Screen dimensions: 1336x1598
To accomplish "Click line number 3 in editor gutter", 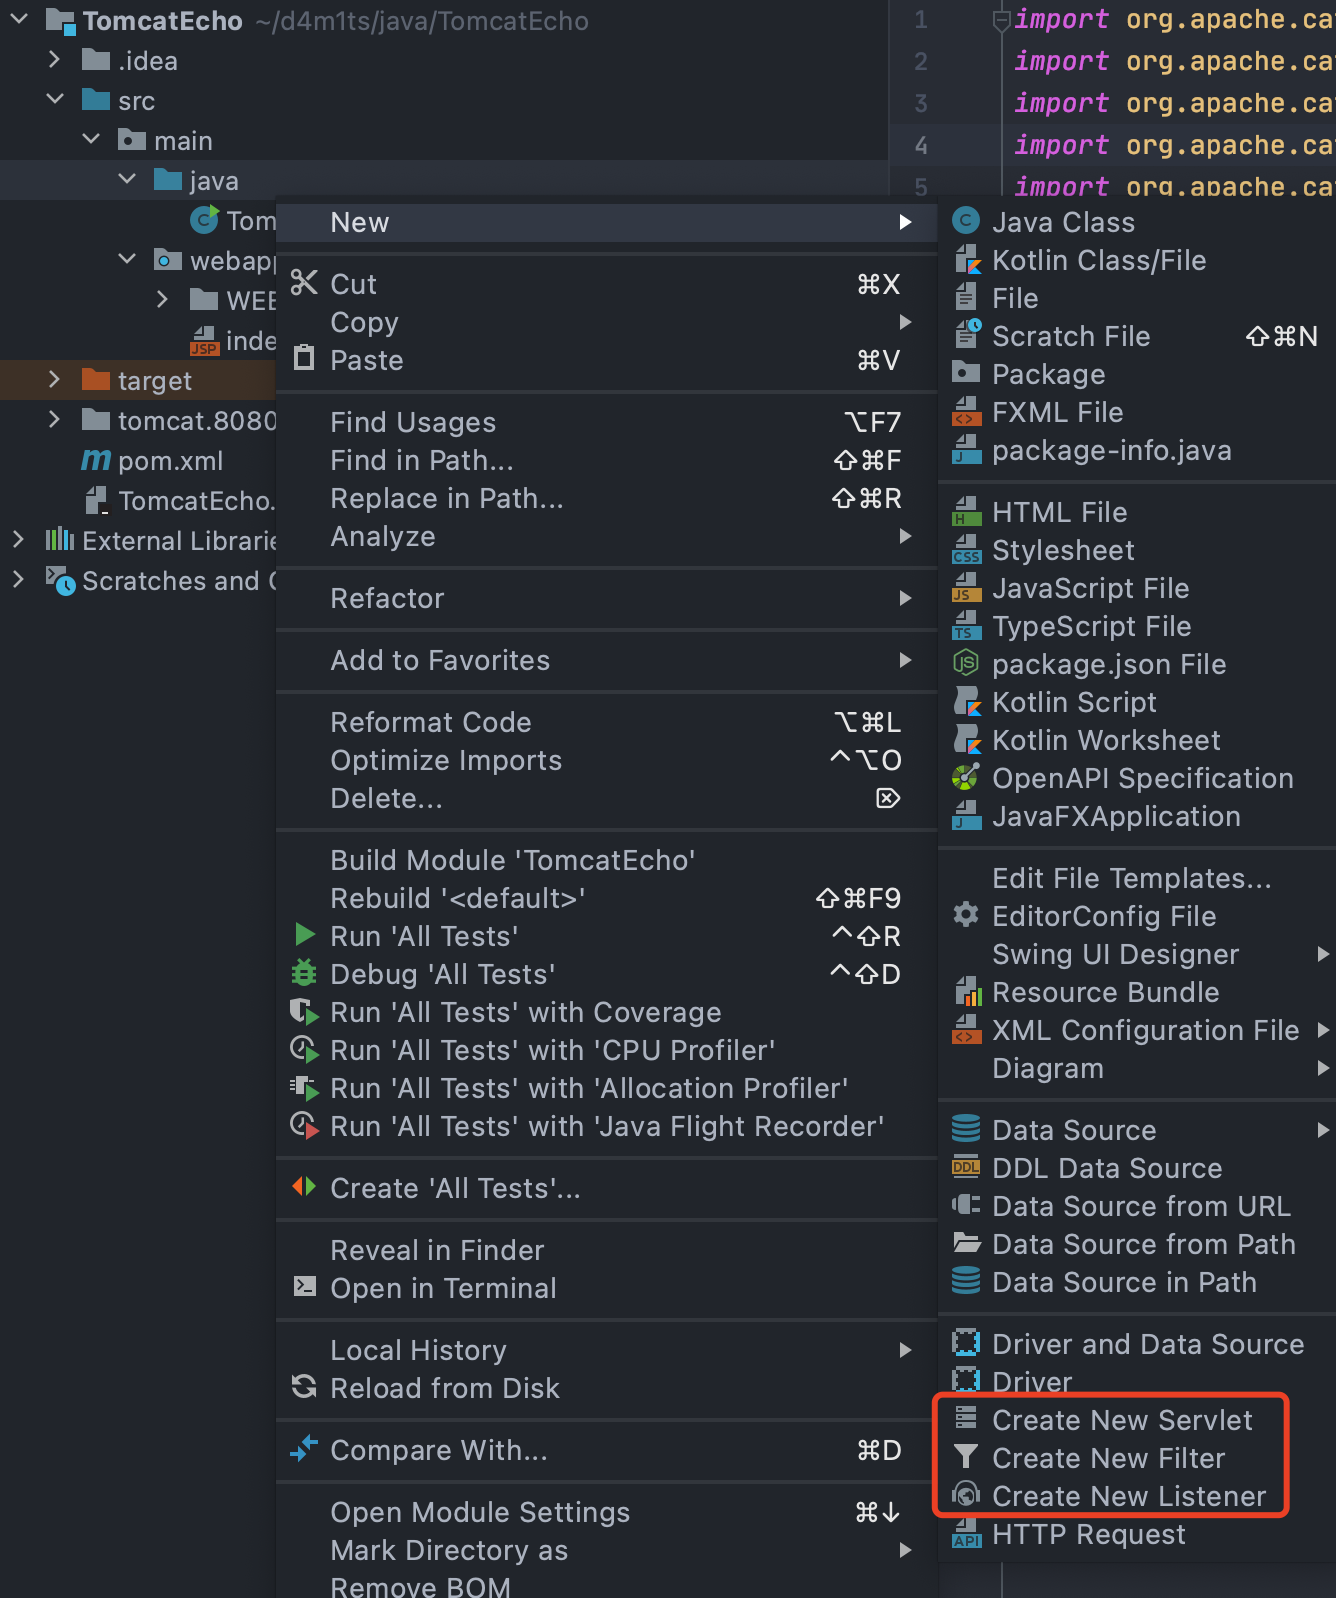I will pyautogui.click(x=921, y=103).
